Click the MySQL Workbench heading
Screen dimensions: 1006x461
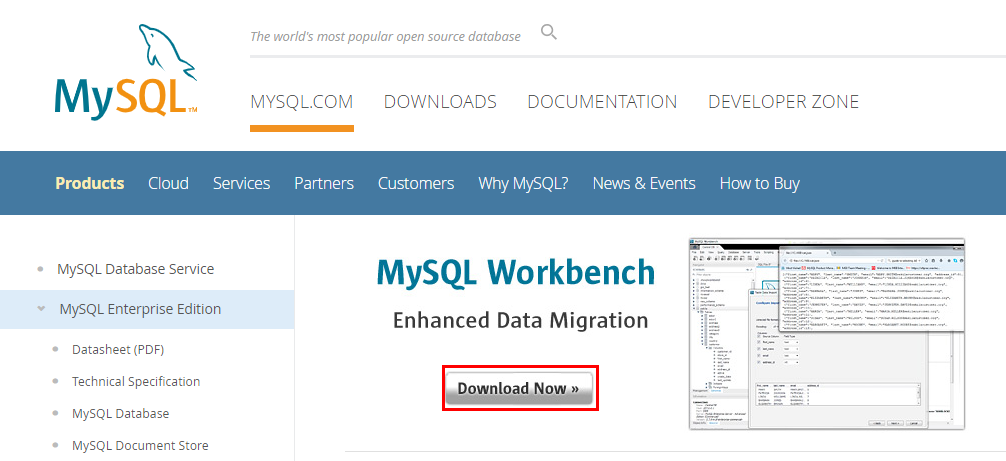[516, 274]
